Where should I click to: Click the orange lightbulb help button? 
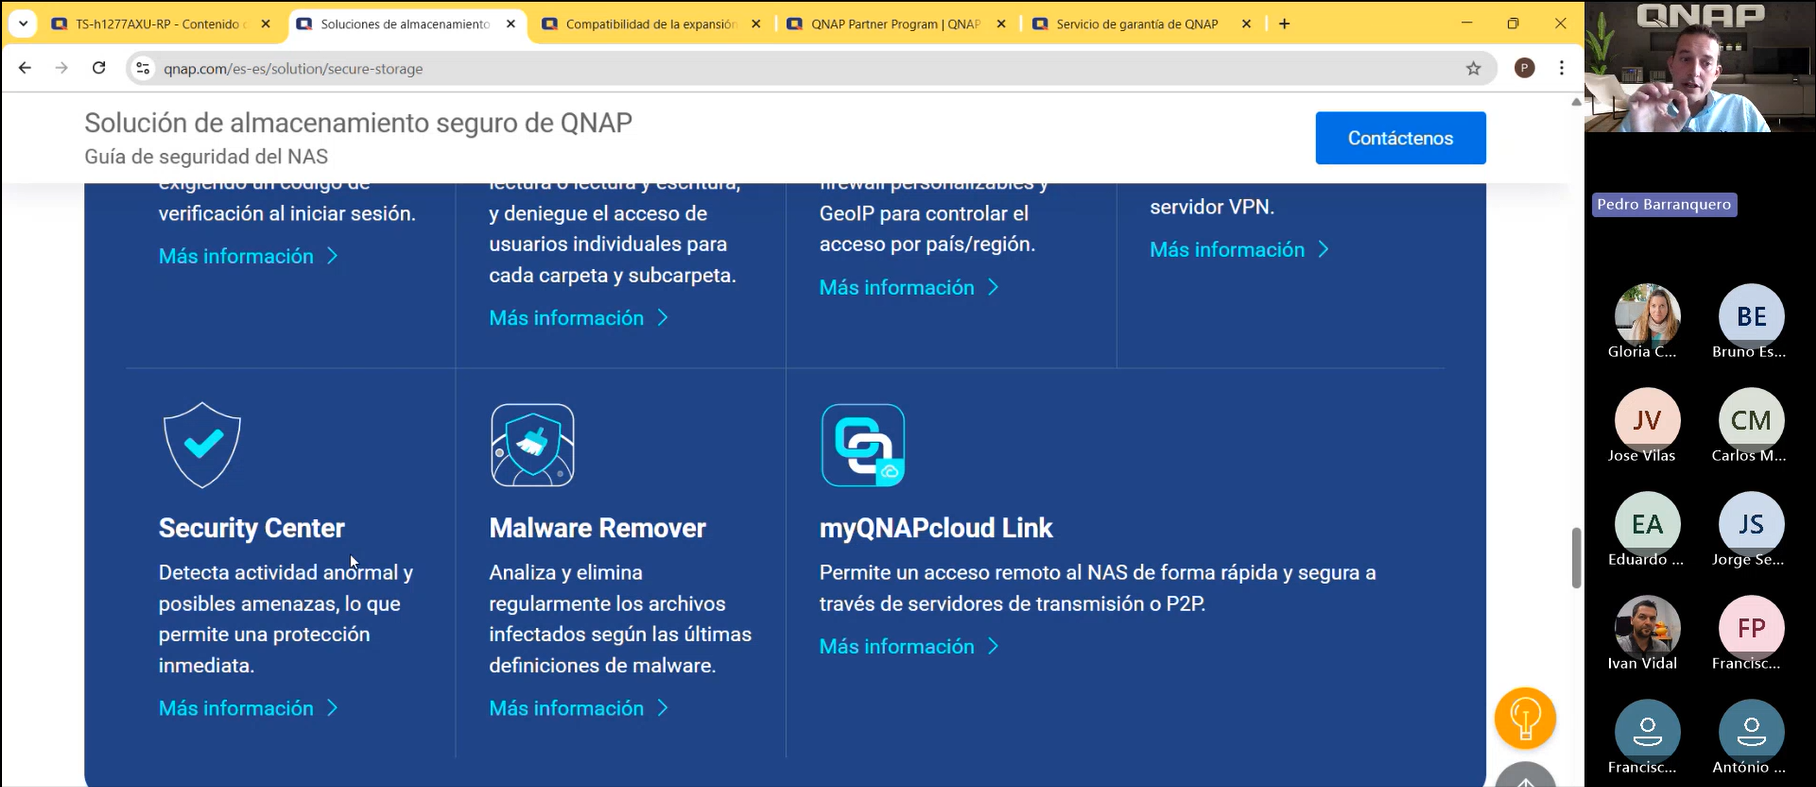pos(1525,717)
